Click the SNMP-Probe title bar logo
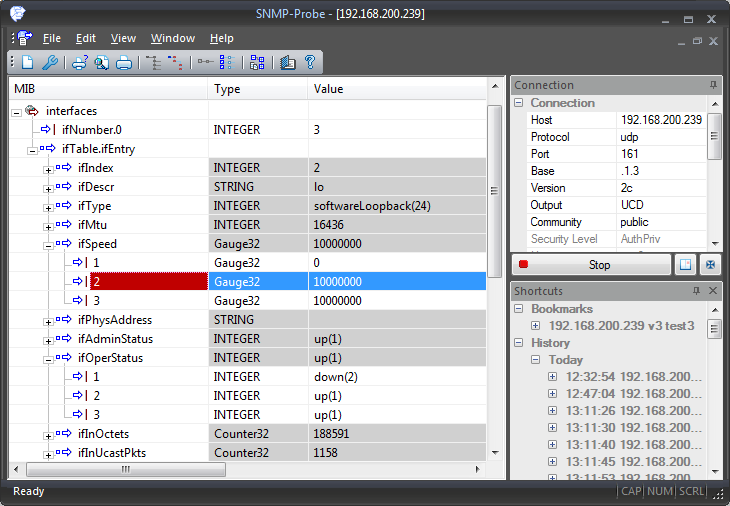The height and width of the screenshot is (506, 730). [x=17, y=13]
